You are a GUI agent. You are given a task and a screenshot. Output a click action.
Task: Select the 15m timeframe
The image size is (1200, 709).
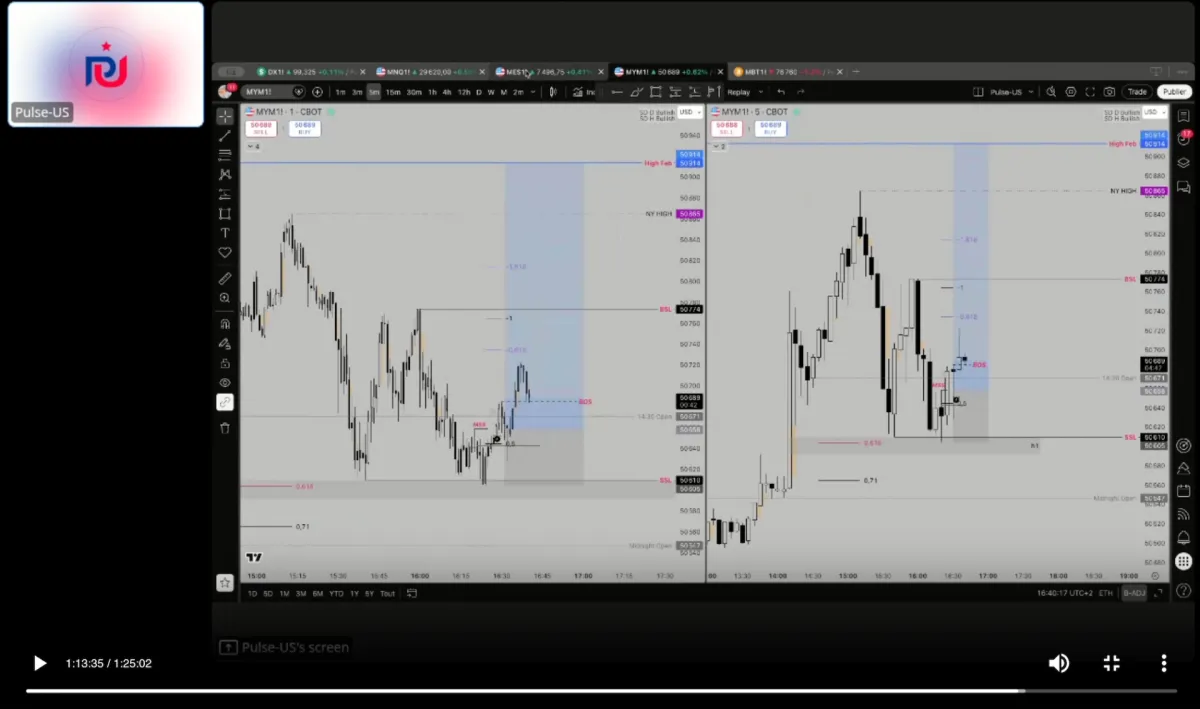393,92
